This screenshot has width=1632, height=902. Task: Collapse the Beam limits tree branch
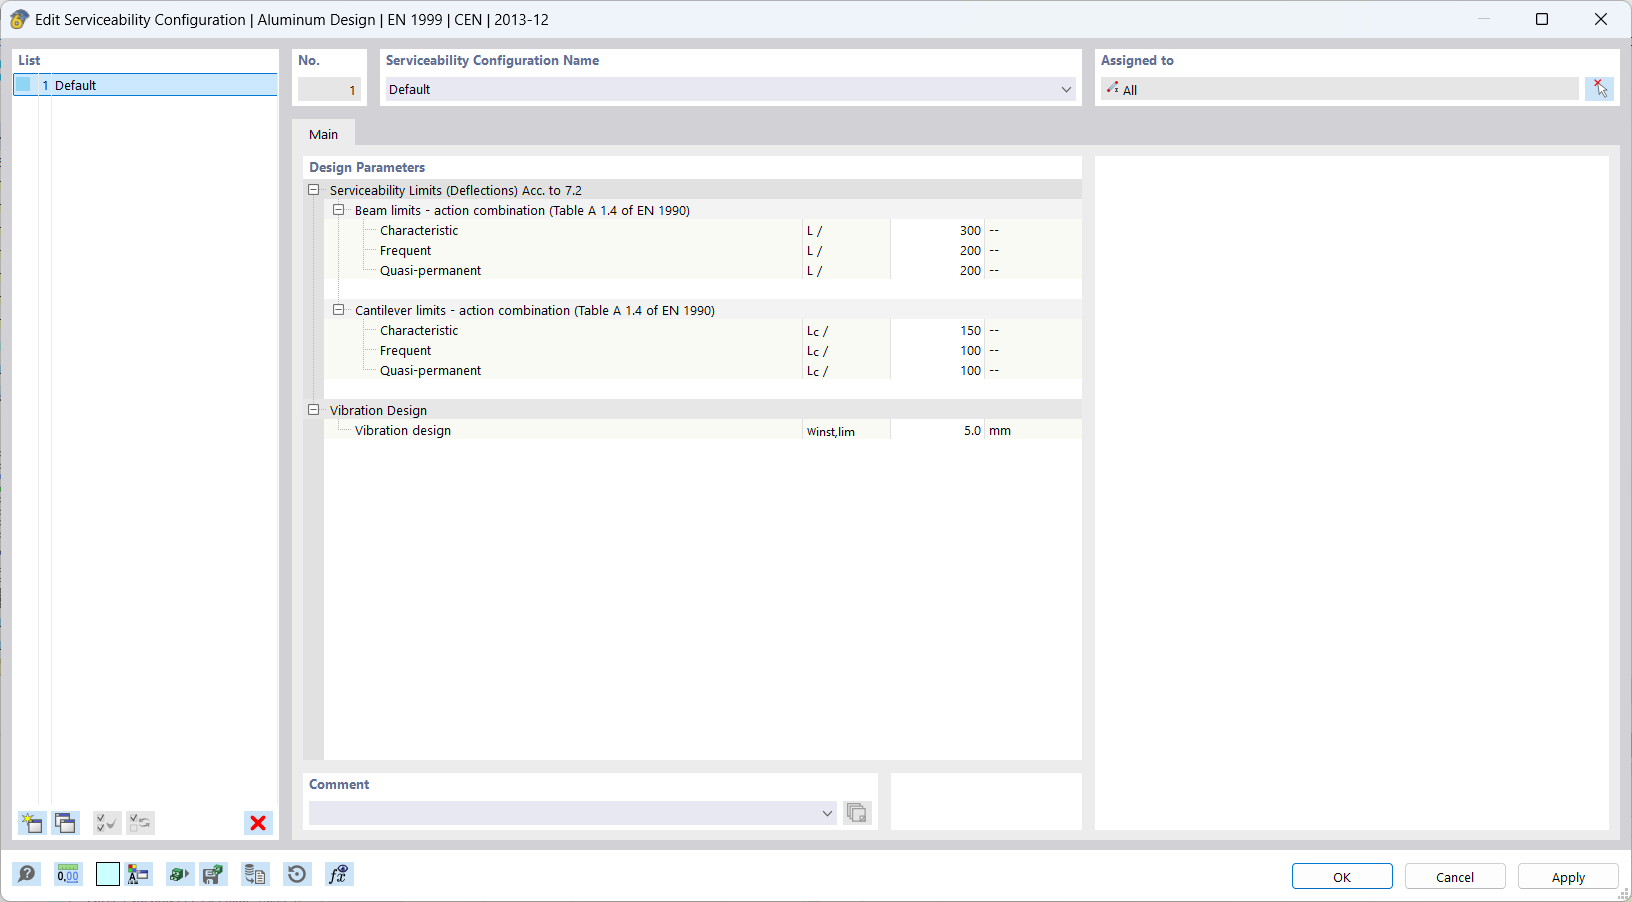pyautogui.click(x=340, y=210)
